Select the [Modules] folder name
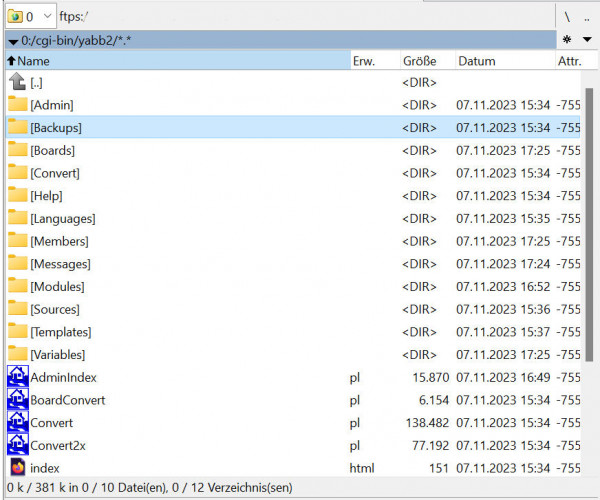The image size is (600, 500). click(x=57, y=287)
